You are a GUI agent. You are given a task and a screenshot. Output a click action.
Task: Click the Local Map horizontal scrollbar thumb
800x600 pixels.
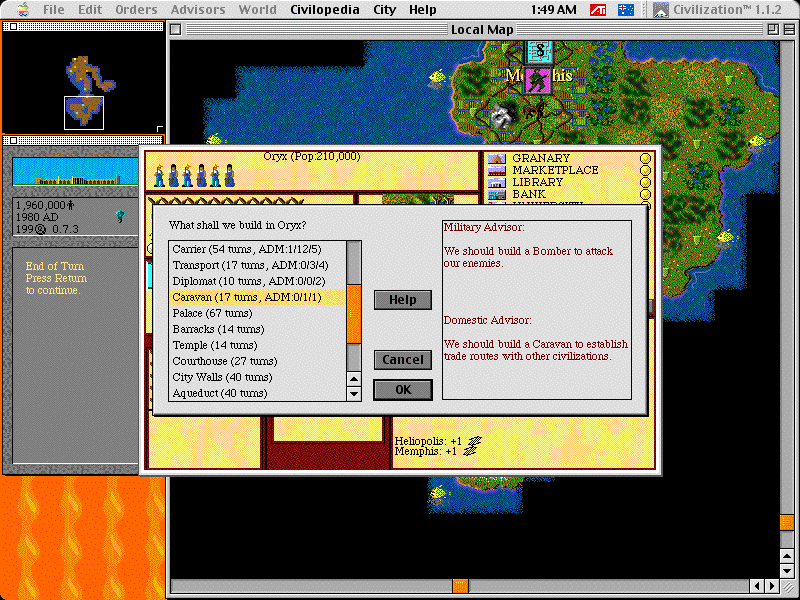[460, 586]
